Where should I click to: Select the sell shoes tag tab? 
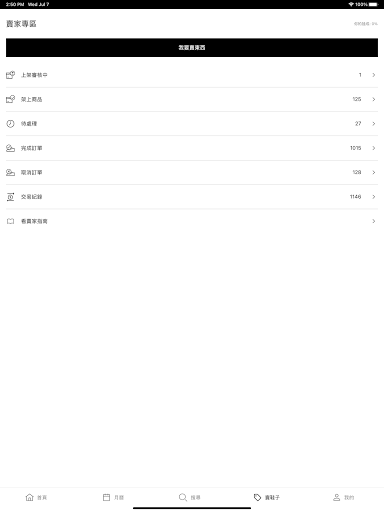tap(267, 497)
